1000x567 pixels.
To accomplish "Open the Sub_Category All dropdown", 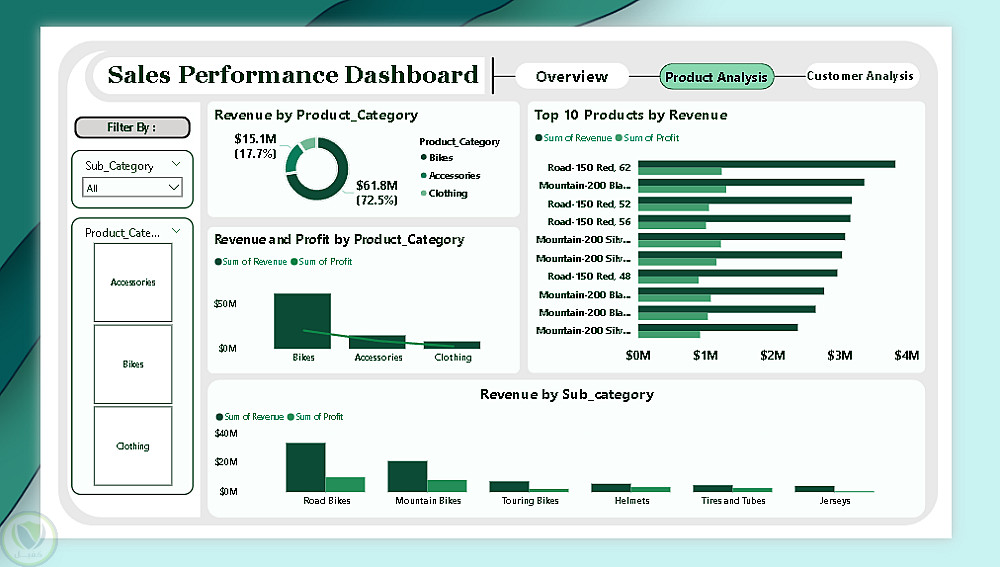I will tap(132, 188).
